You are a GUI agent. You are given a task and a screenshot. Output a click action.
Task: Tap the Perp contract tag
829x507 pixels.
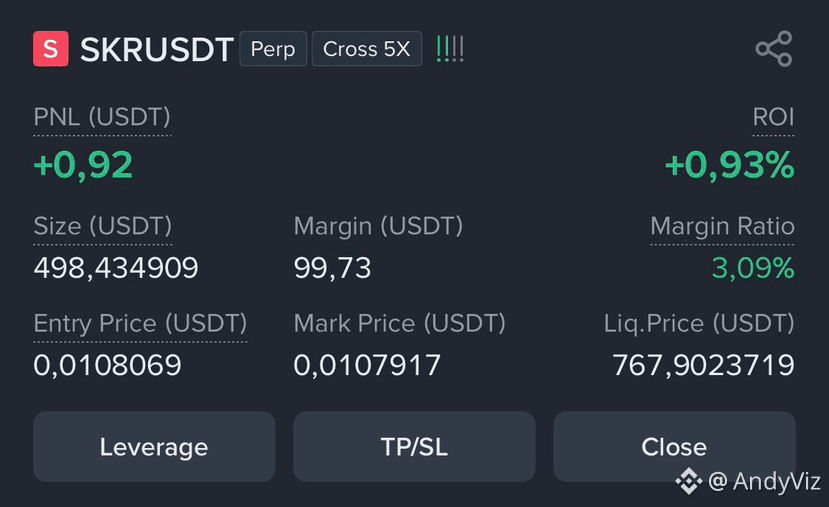click(x=273, y=49)
